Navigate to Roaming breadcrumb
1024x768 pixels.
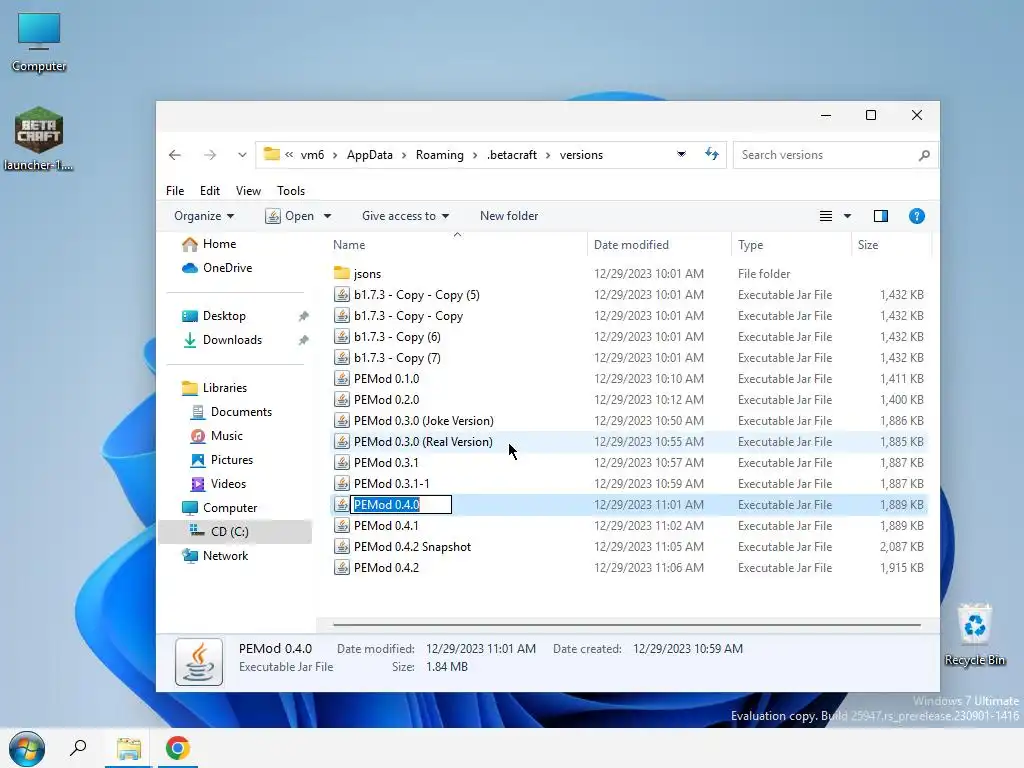pyautogui.click(x=440, y=155)
